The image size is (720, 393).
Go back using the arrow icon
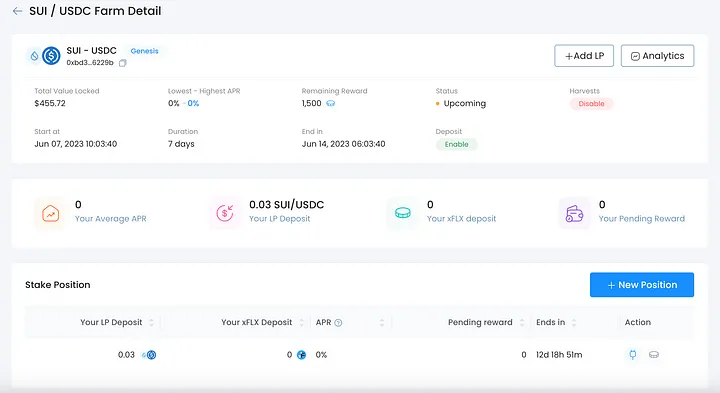17,11
